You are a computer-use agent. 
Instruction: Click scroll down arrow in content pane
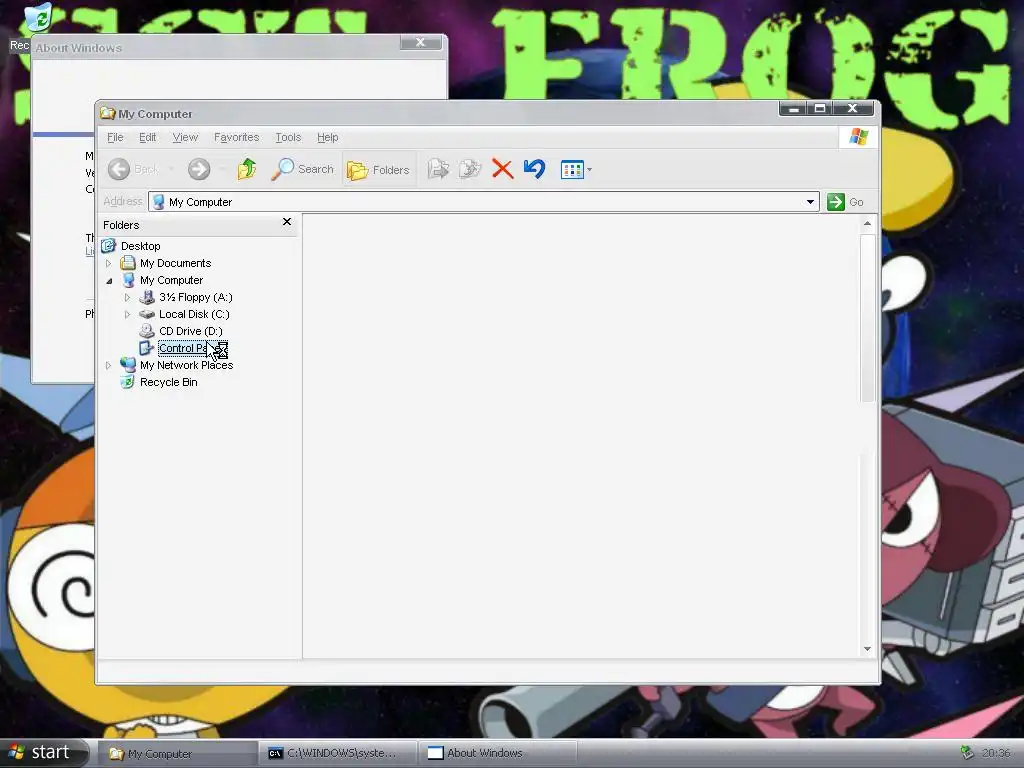[867, 648]
